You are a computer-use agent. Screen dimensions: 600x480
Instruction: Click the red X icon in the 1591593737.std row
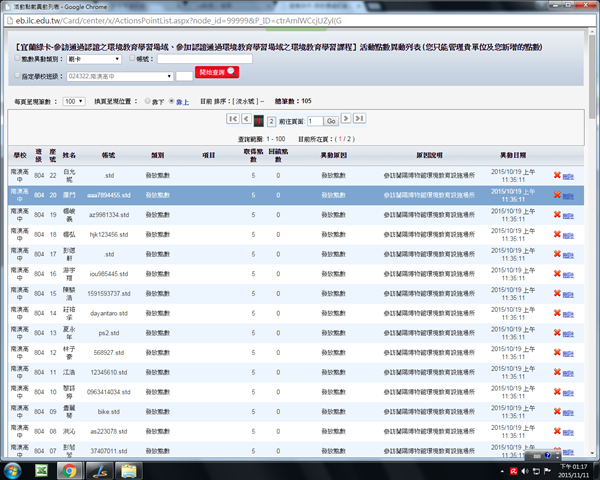(x=557, y=293)
